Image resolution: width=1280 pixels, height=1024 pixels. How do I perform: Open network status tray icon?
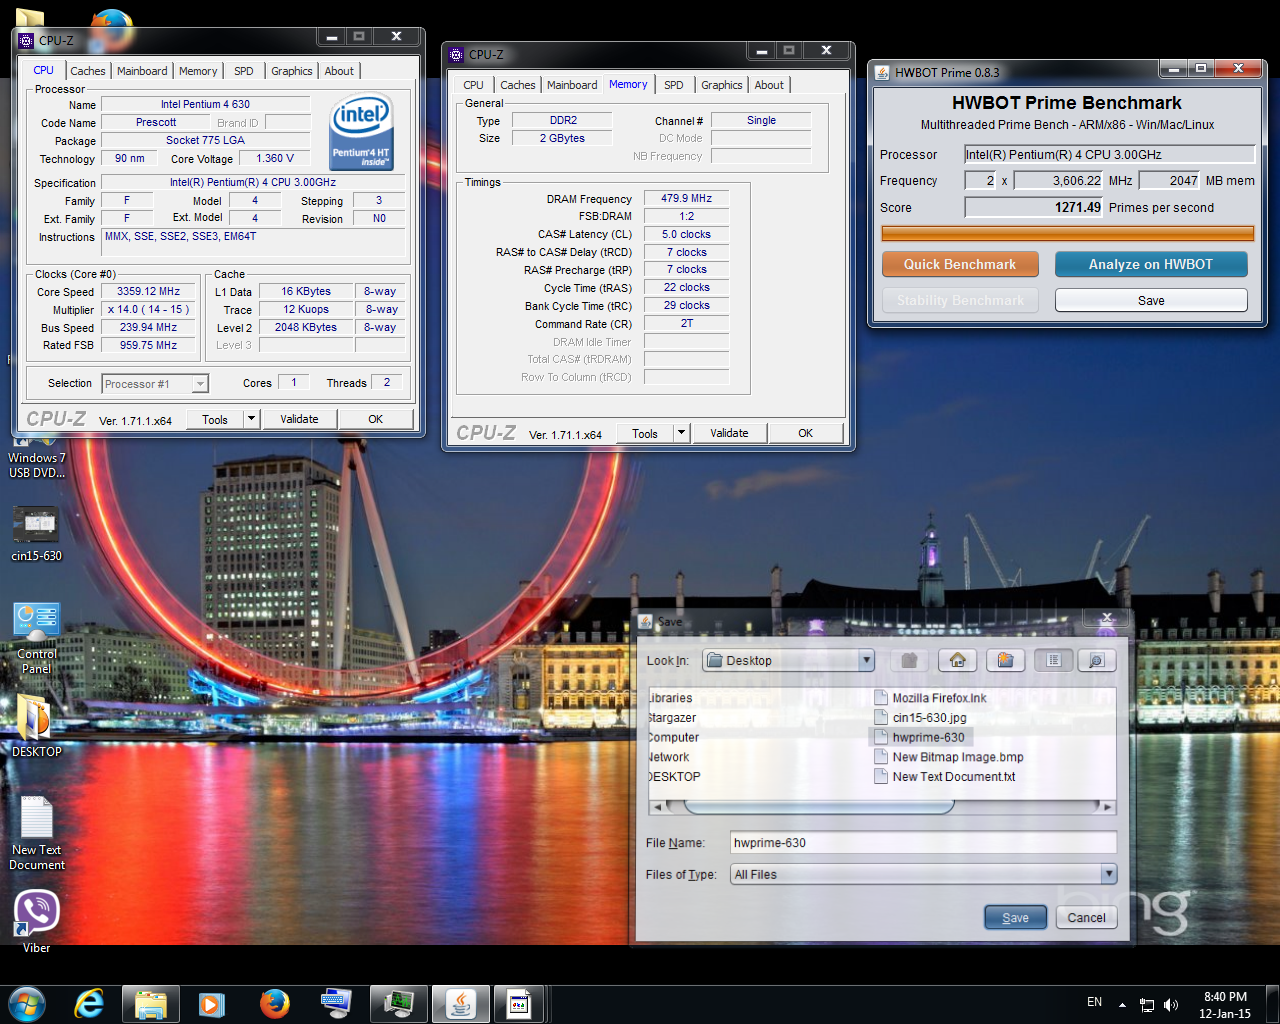tap(1147, 1005)
